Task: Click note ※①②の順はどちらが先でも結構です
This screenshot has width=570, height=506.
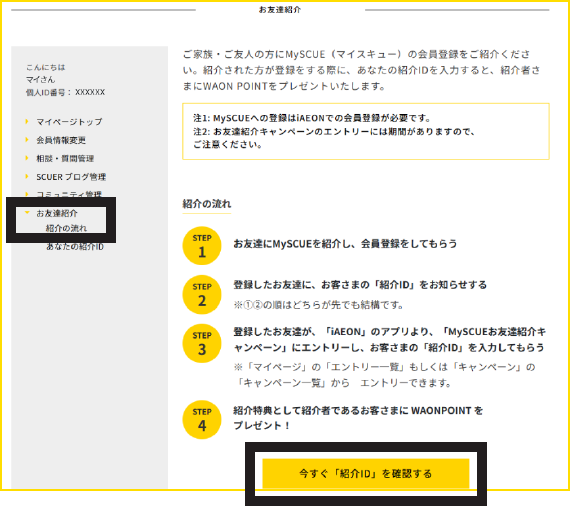Action: tap(318, 305)
